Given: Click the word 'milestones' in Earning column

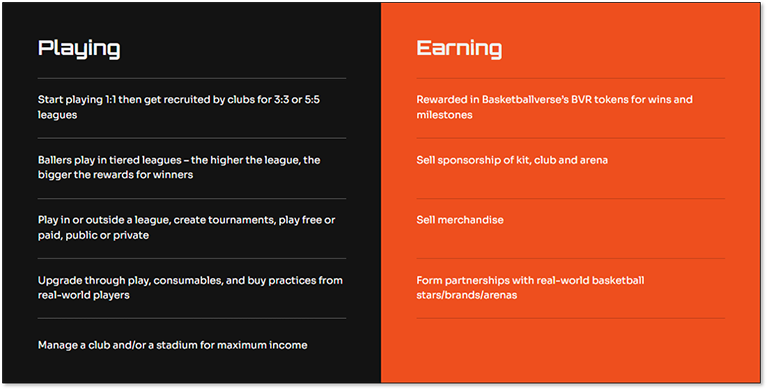Looking at the screenshot, I should (x=445, y=114).
